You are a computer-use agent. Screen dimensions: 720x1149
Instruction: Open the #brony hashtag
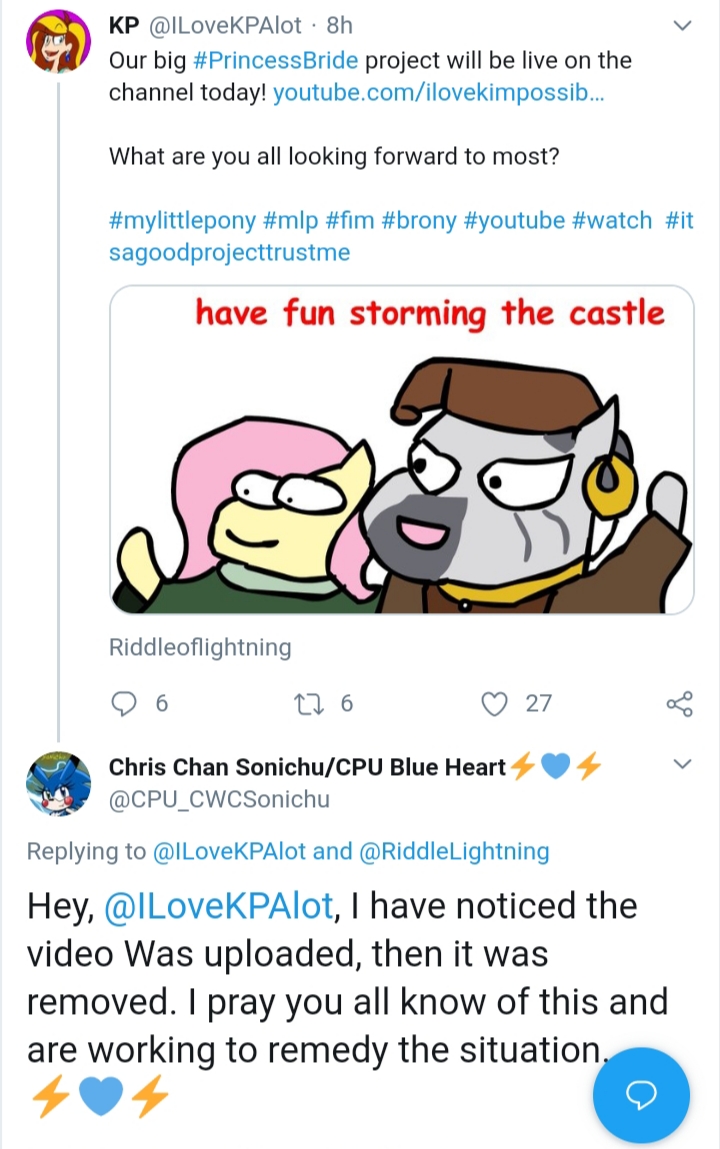pos(419,220)
